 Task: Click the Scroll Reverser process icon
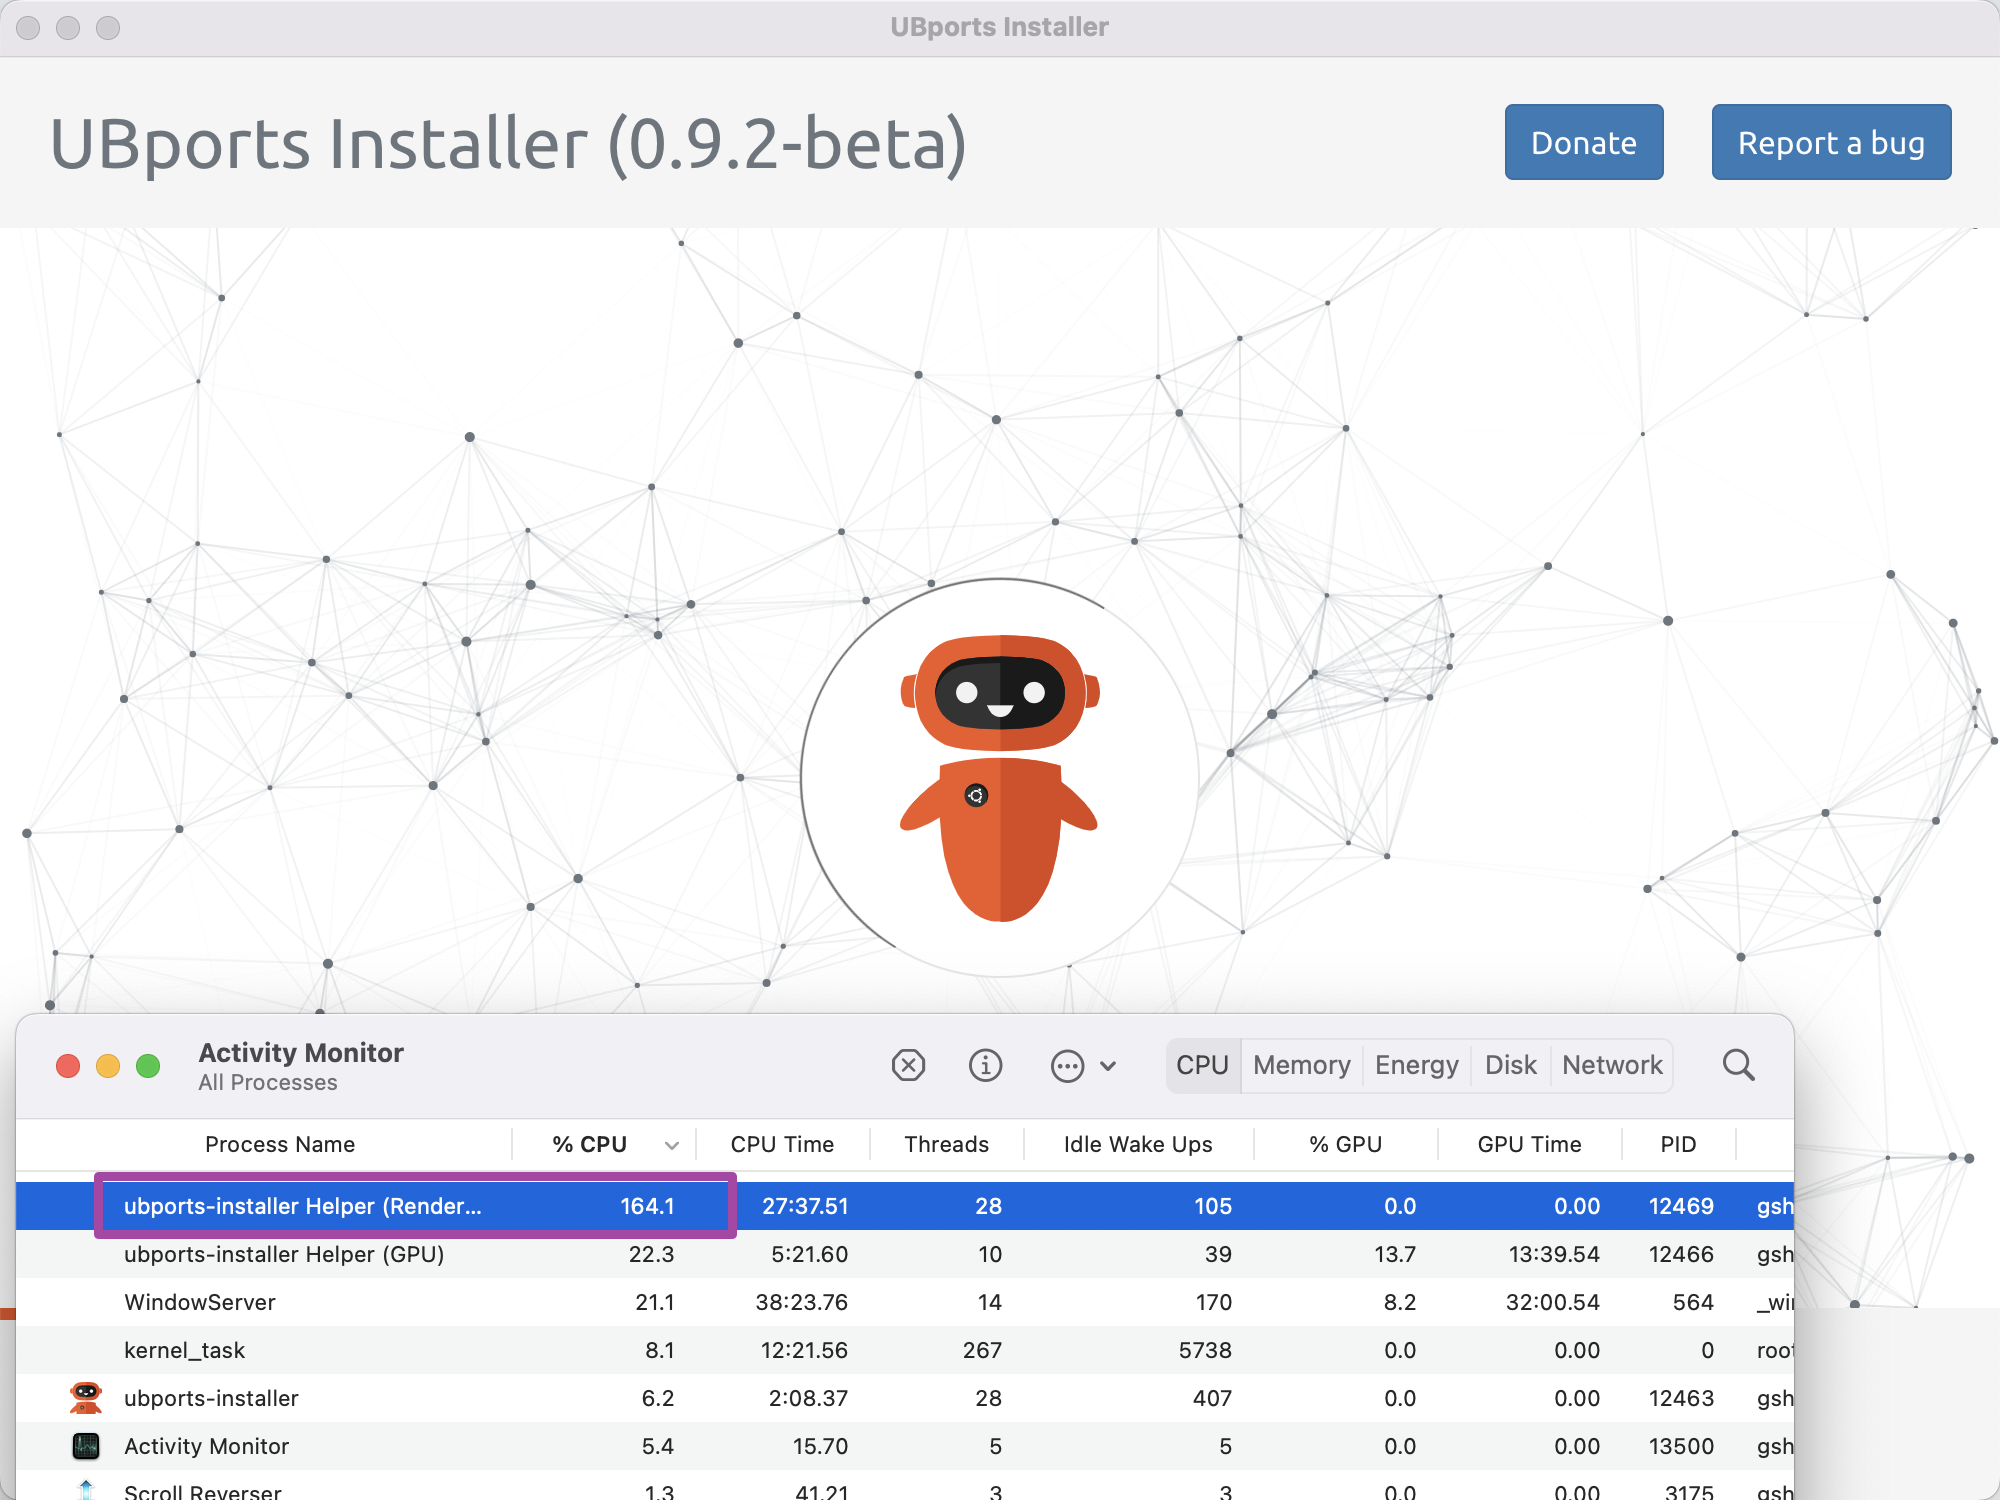[85, 1490]
